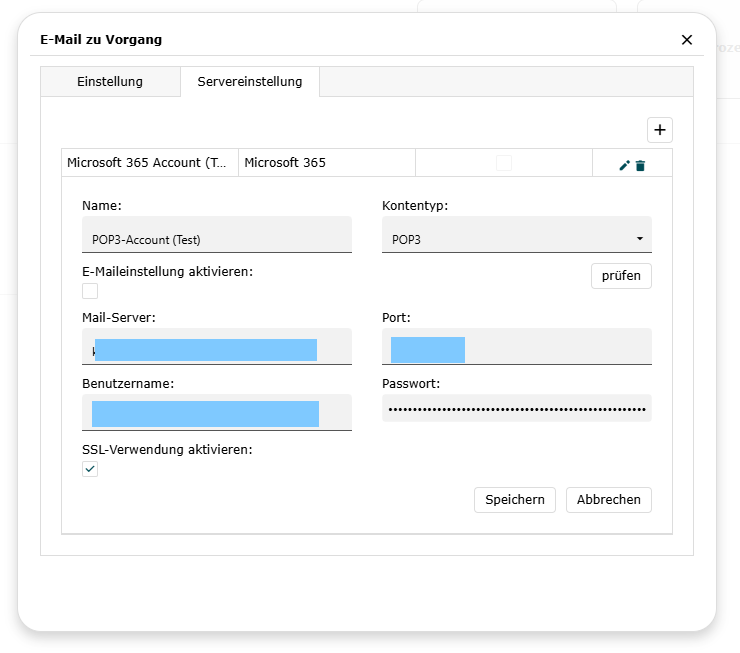Close the E-Mail zu Vorgang dialog
The width and height of the screenshot is (740, 653).
[686, 40]
